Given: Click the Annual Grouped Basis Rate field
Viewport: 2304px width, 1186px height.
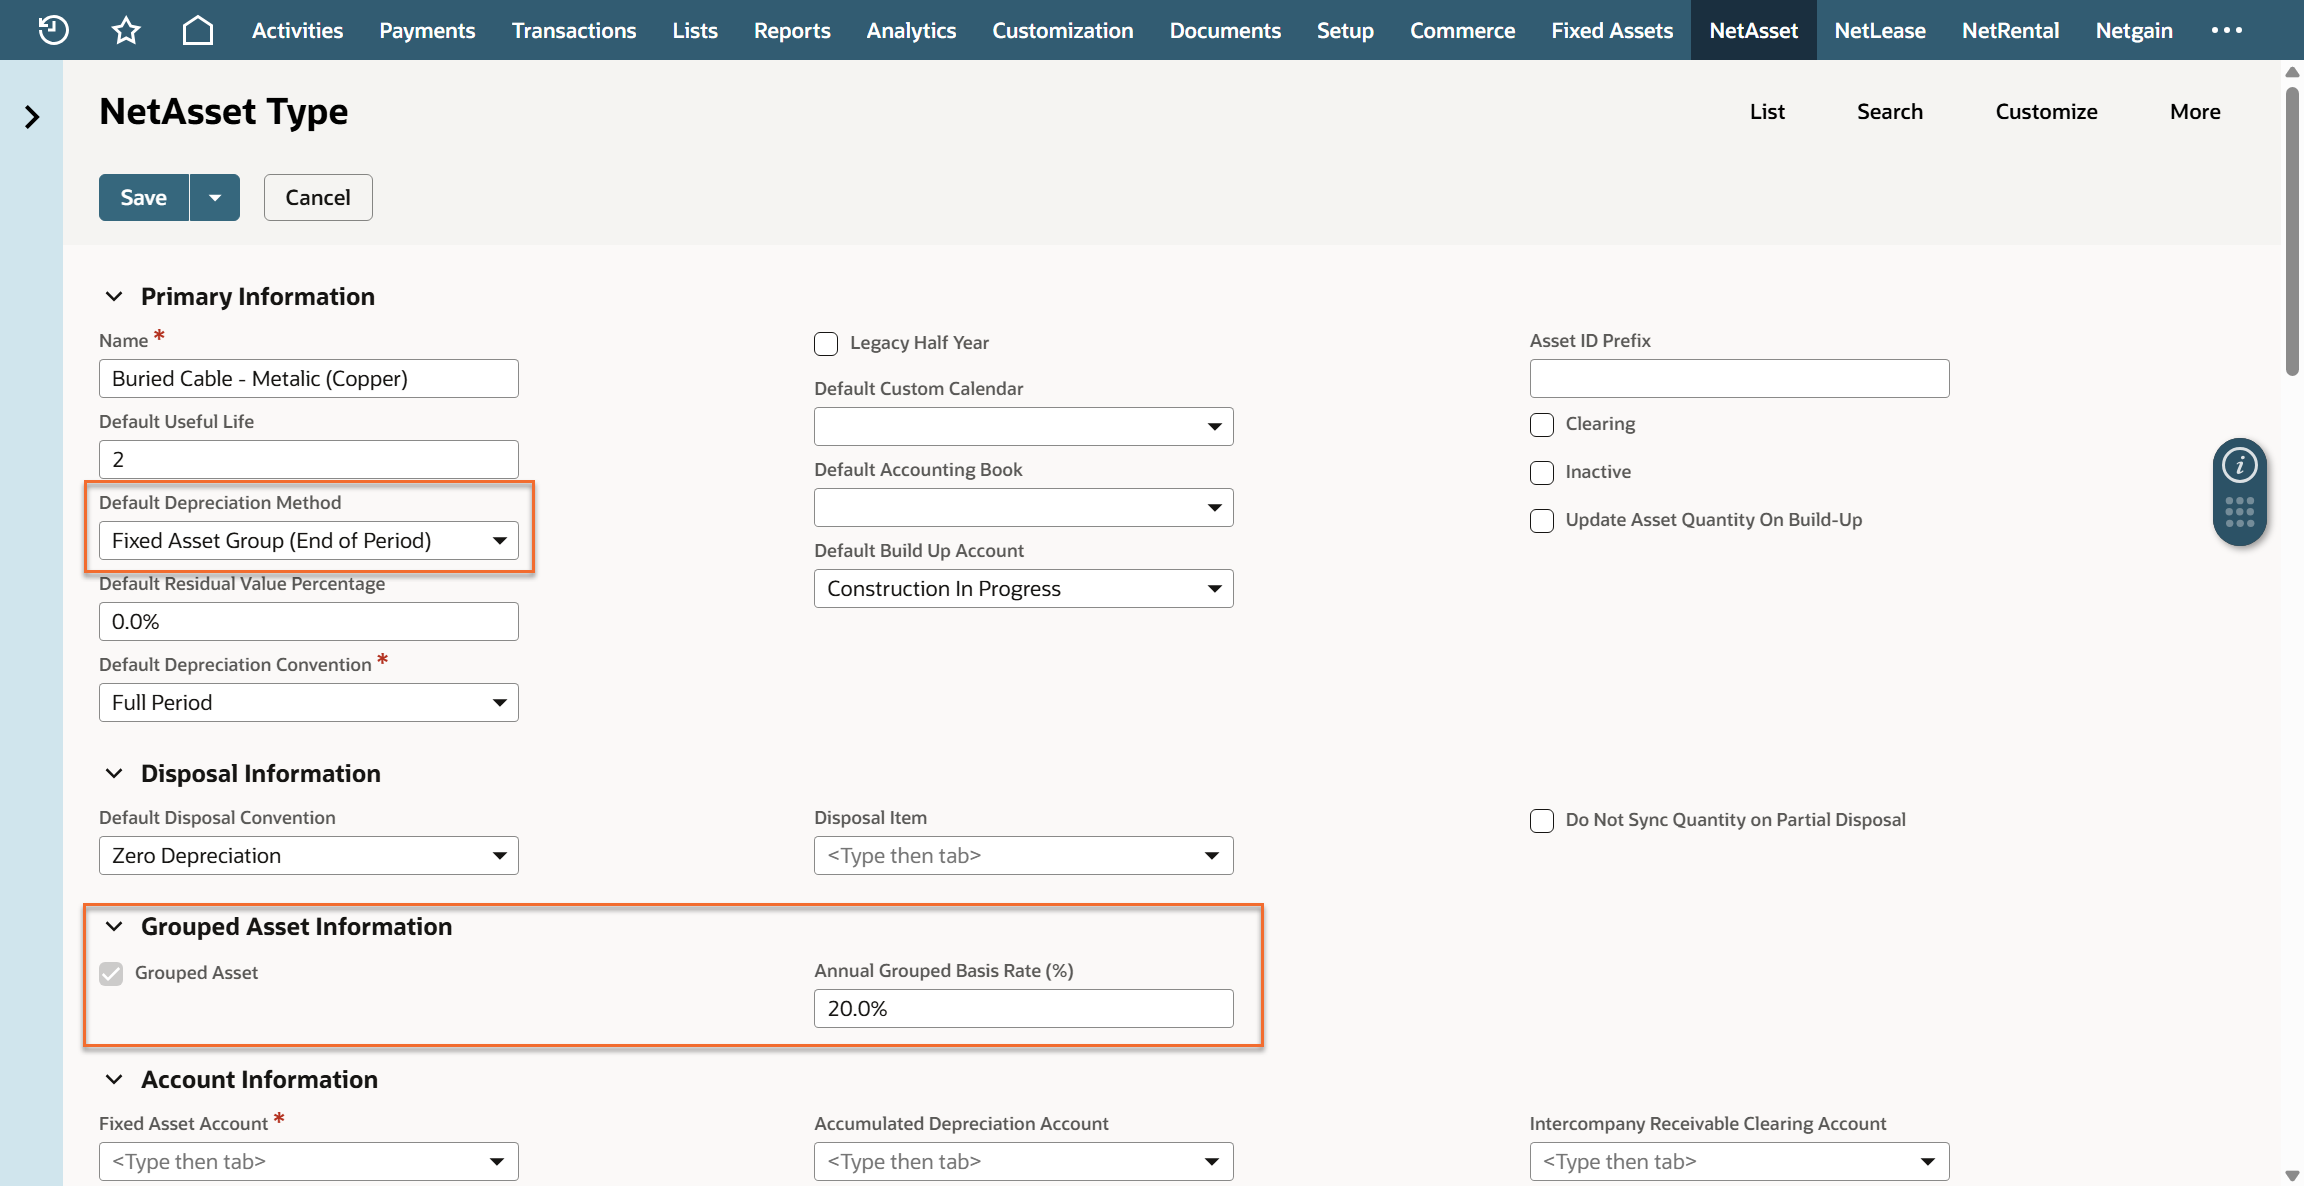Looking at the screenshot, I should click(1024, 1009).
